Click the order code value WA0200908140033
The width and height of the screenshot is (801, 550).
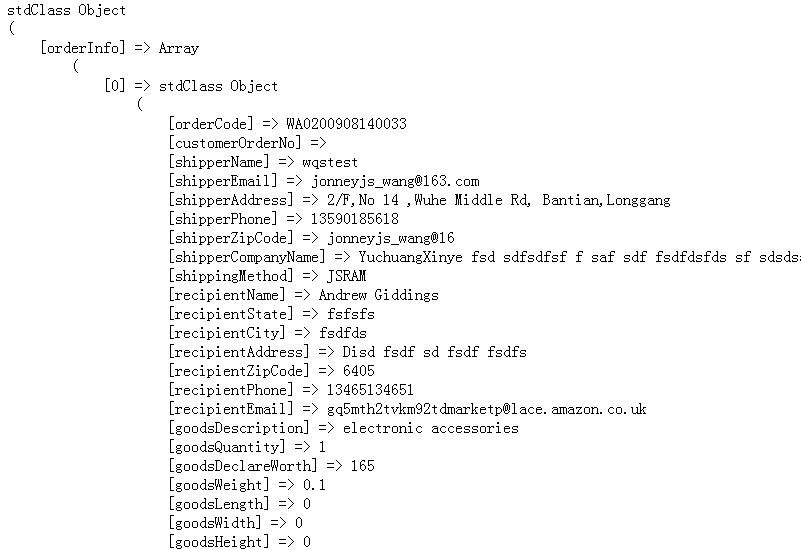[346, 124]
